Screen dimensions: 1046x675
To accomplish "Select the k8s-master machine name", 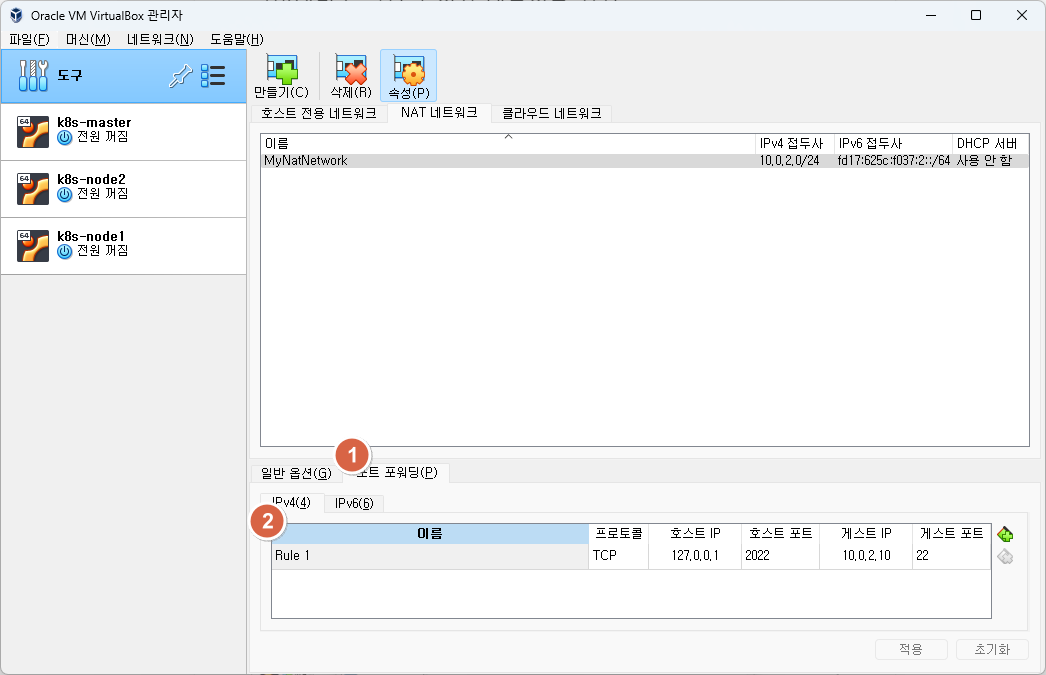I will pos(94,123).
